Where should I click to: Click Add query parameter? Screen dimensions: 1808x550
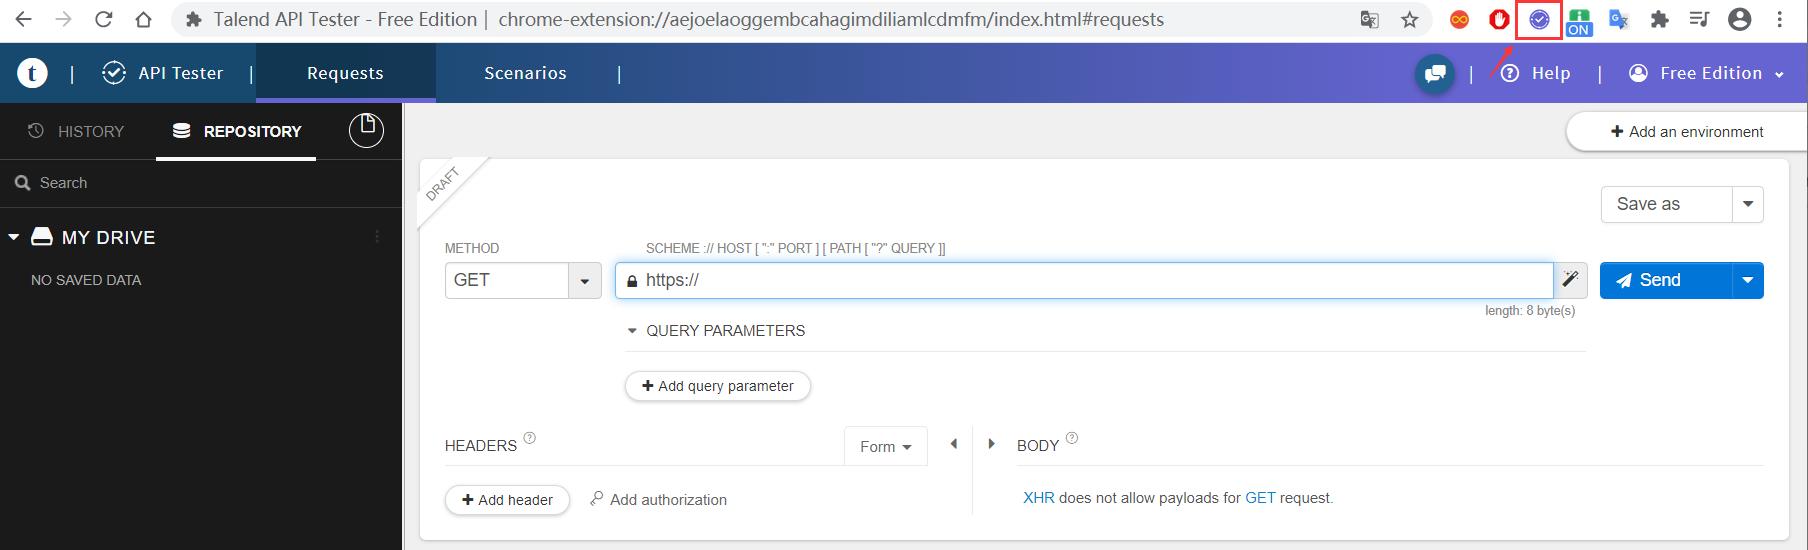coord(718,386)
